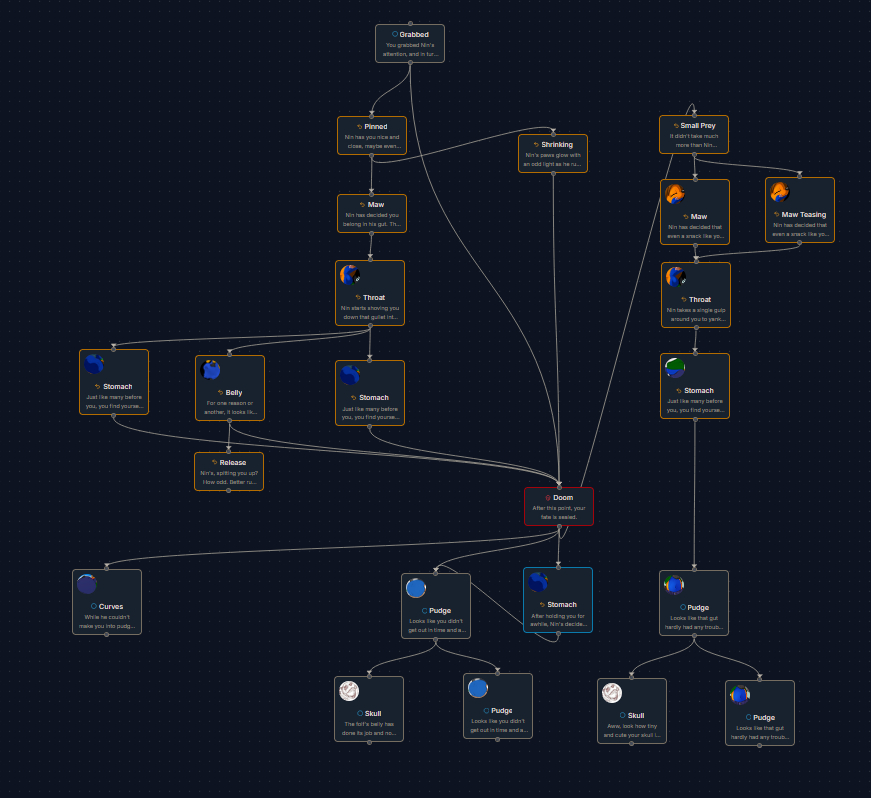871x798 pixels.
Task: Click the Curves node's round avatar icon
Action: (87, 584)
